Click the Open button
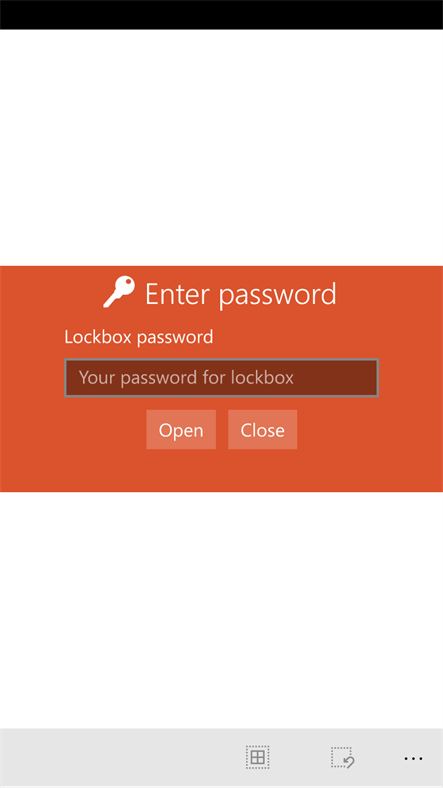Viewport: 443px width, 788px height. 181,430
